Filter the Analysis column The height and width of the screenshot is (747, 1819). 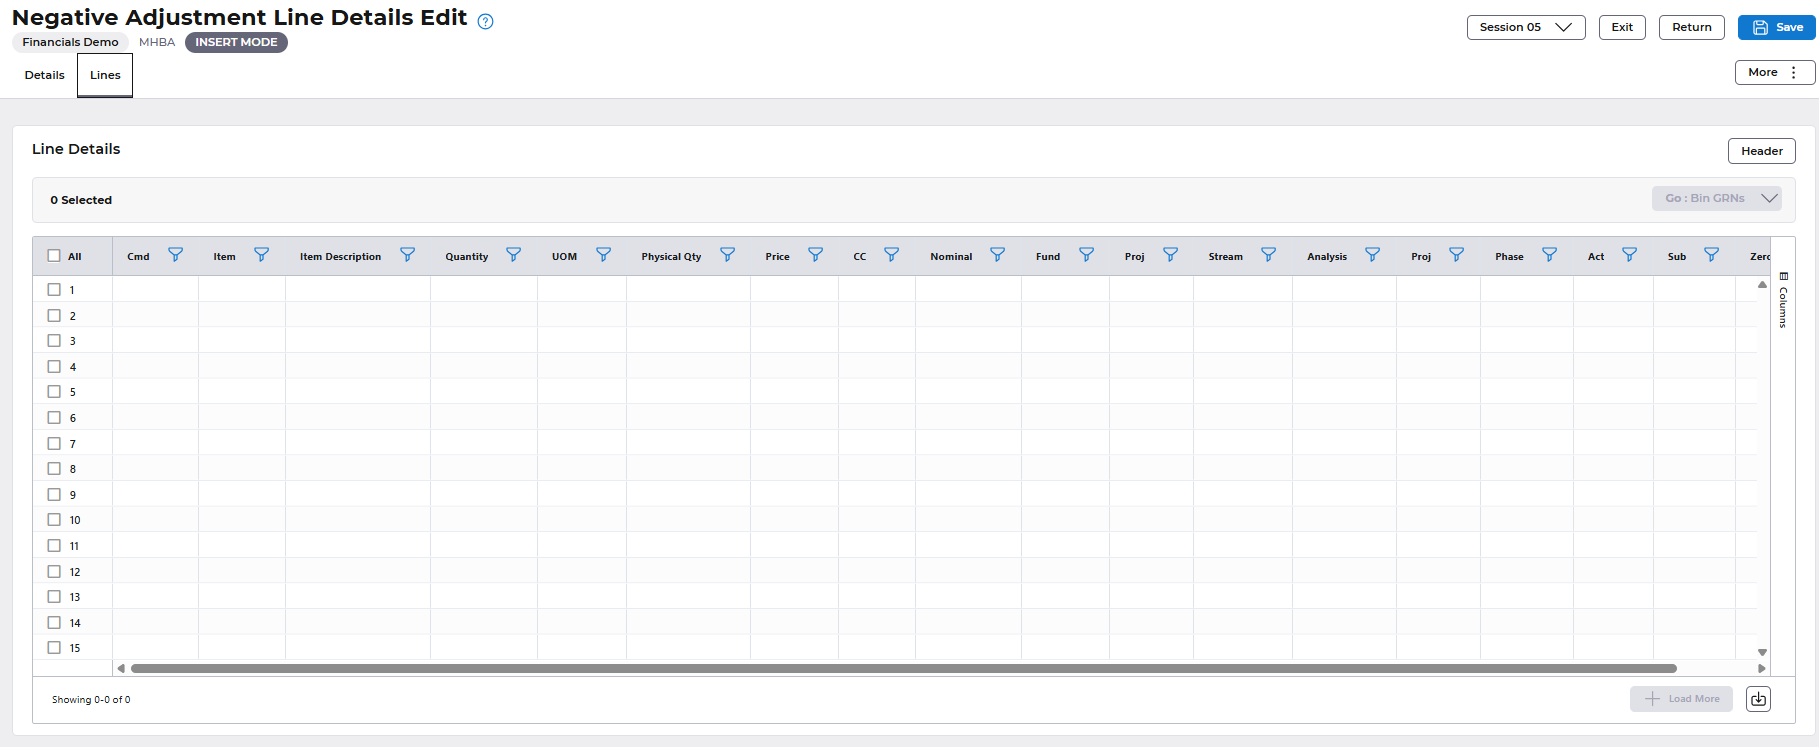[1372, 255]
